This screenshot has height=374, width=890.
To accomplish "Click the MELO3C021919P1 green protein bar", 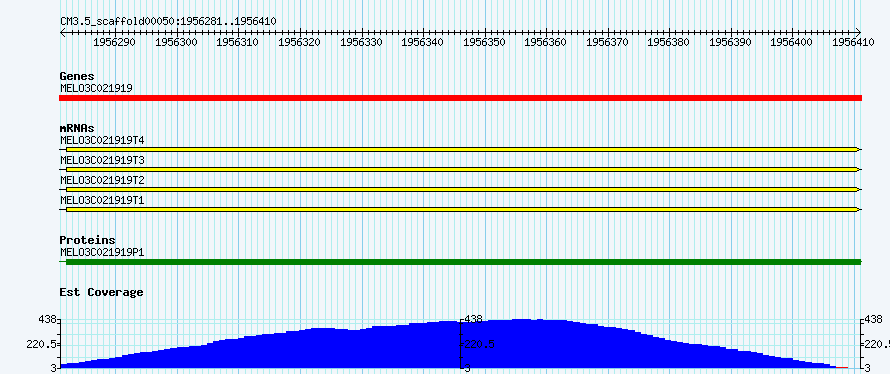I will click(x=460, y=262).
